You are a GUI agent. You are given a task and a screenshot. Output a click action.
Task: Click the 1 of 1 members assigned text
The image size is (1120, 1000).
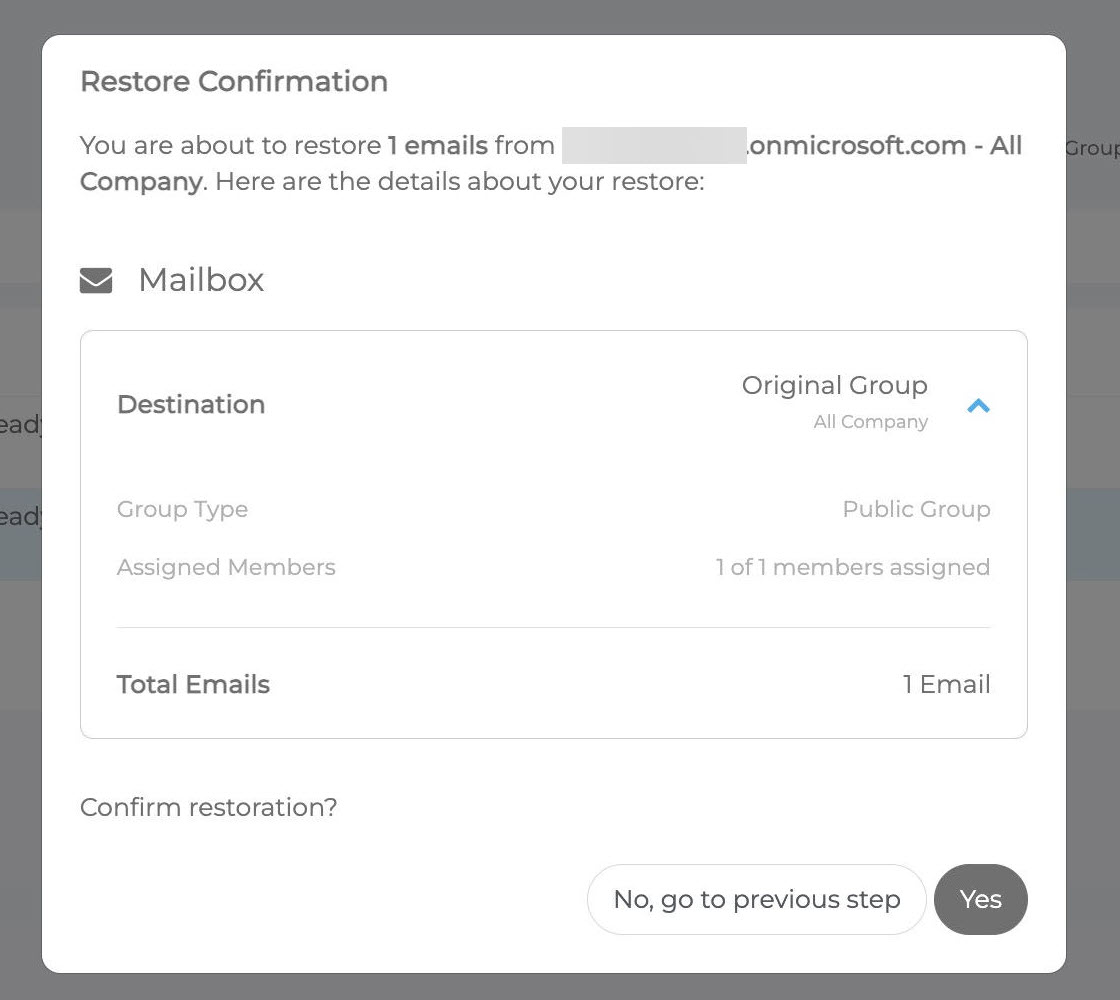click(x=853, y=567)
